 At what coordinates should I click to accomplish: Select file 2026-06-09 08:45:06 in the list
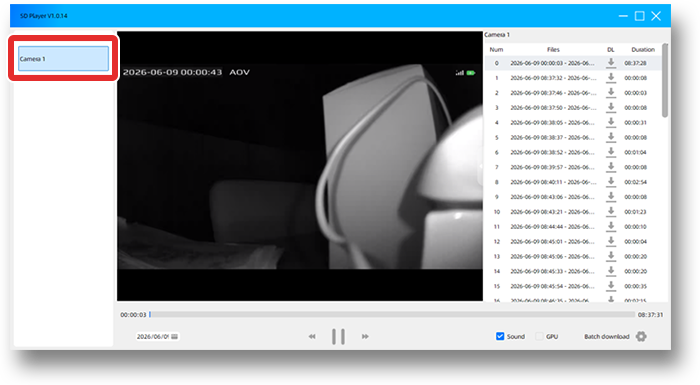pyautogui.click(x=552, y=256)
